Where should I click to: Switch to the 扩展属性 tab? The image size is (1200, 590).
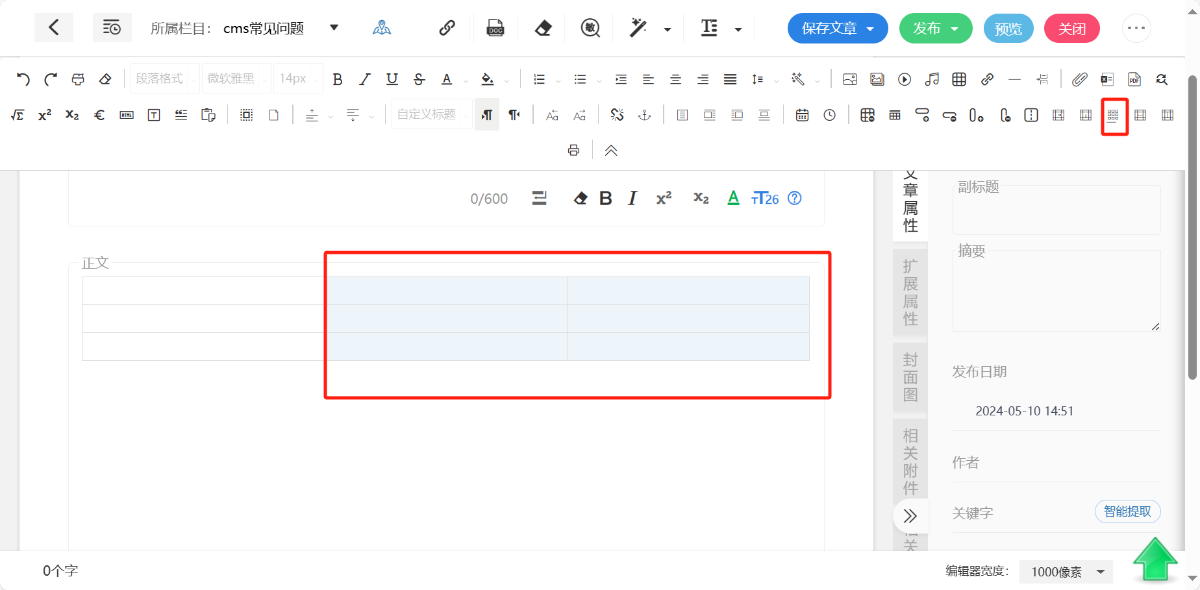(x=910, y=292)
